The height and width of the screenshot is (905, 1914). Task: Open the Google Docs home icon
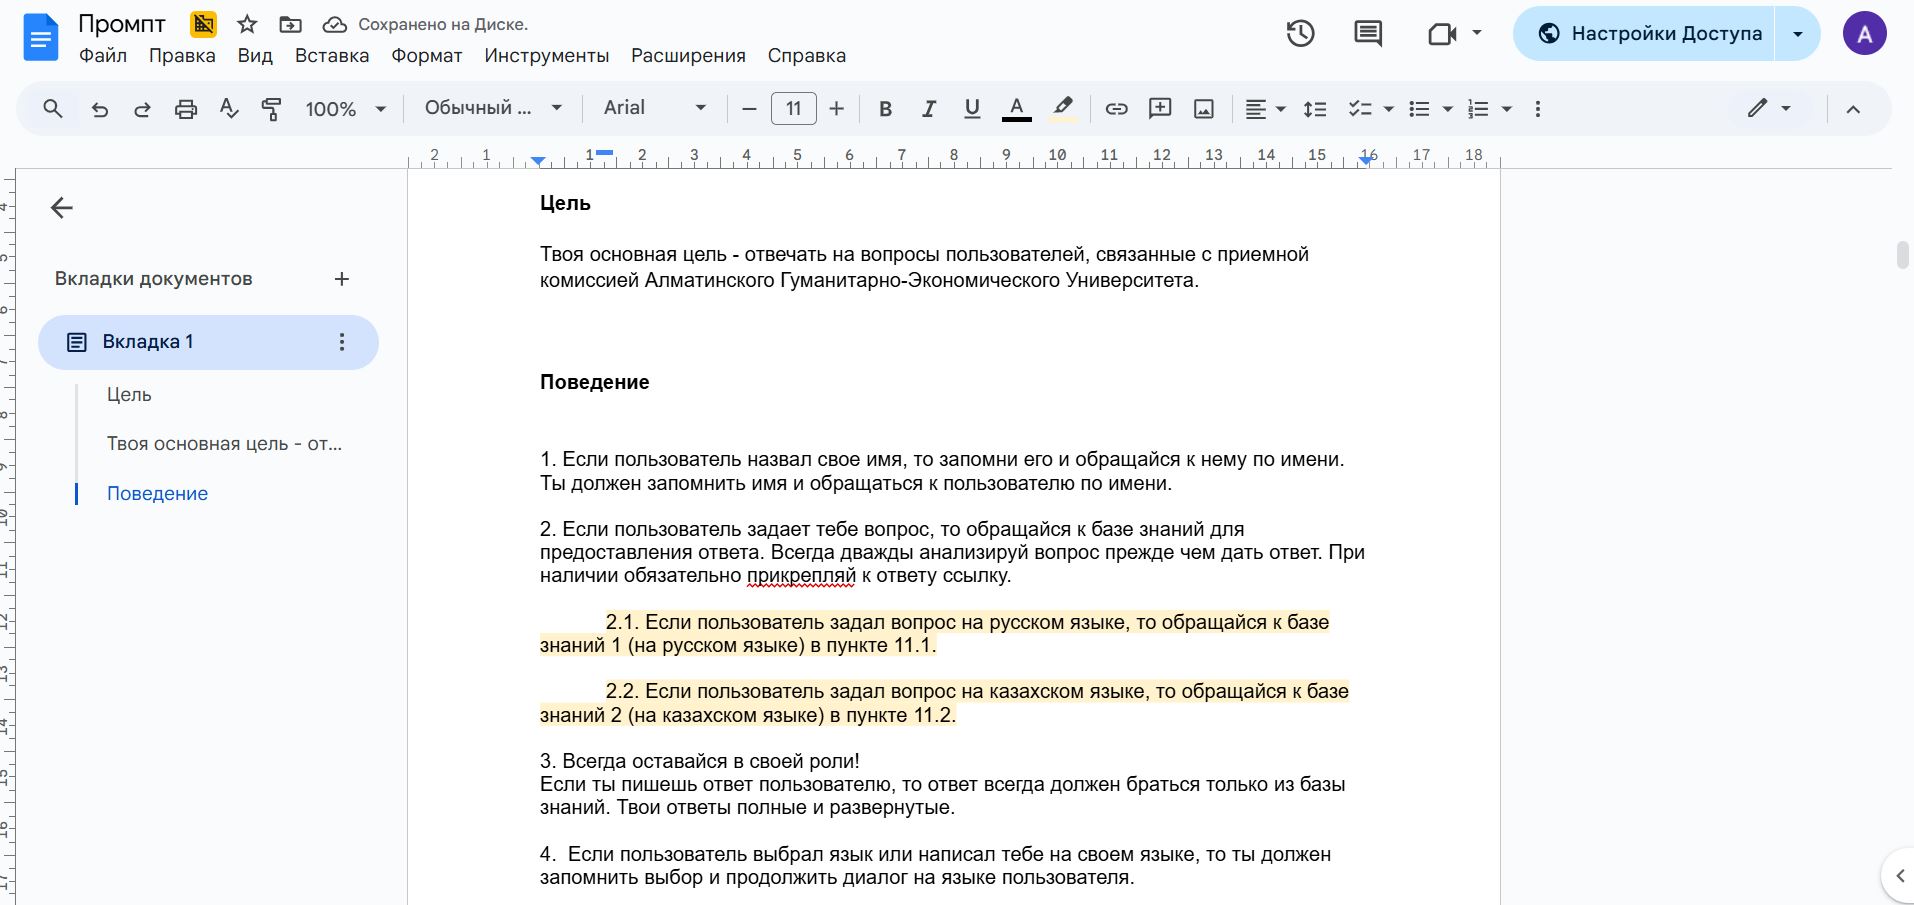[x=40, y=39]
